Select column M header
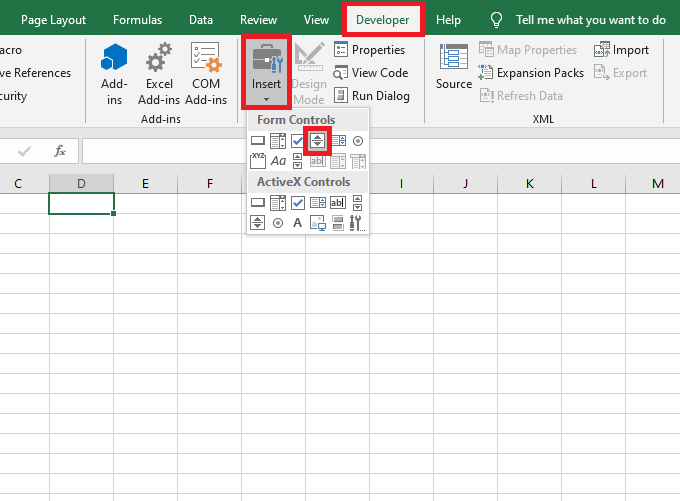Image resolution: width=680 pixels, height=501 pixels. click(x=658, y=183)
